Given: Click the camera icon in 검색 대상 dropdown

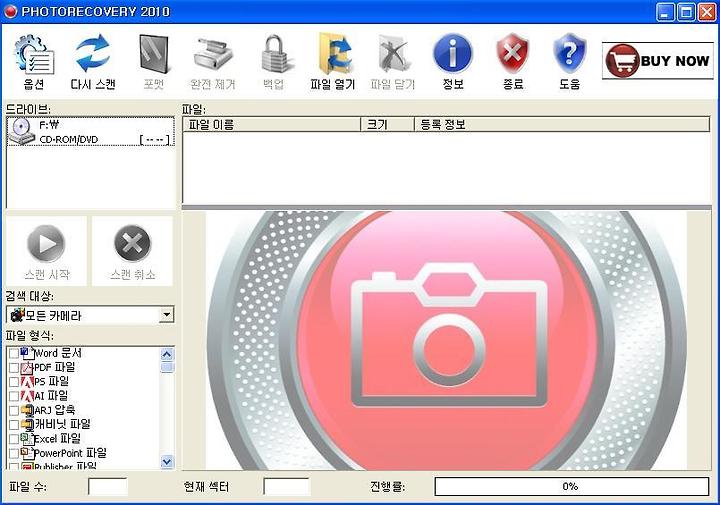Looking at the screenshot, I should (x=17, y=315).
